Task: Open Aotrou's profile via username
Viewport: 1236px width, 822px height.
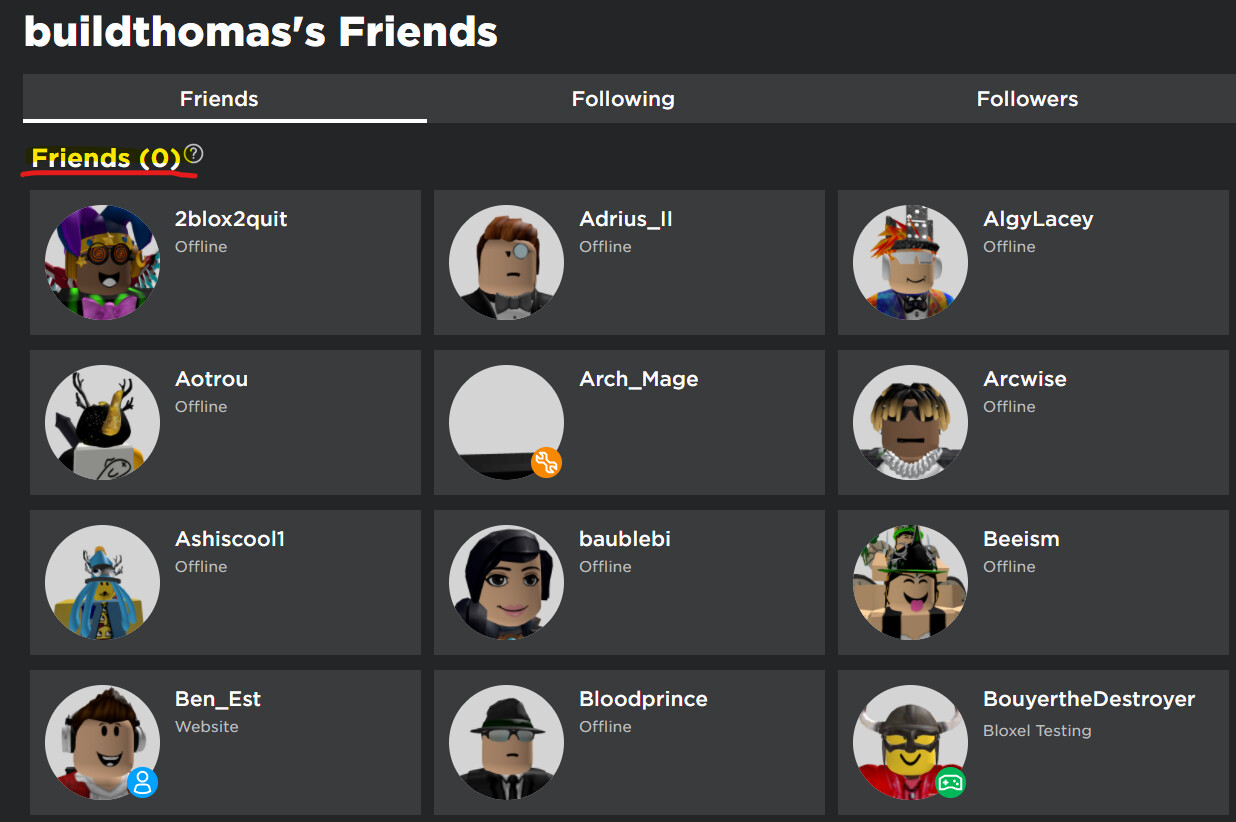Action: tap(211, 378)
